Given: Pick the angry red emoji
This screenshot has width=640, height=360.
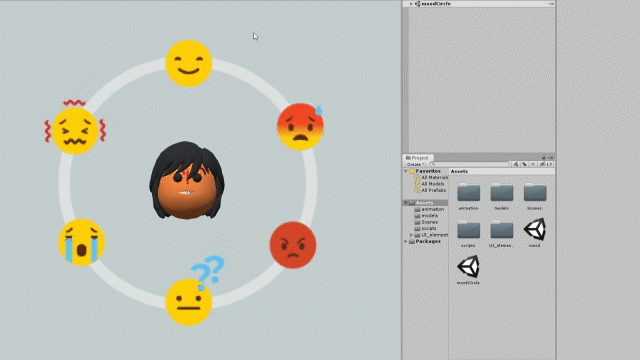Looking at the screenshot, I should [x=293, y=245].
